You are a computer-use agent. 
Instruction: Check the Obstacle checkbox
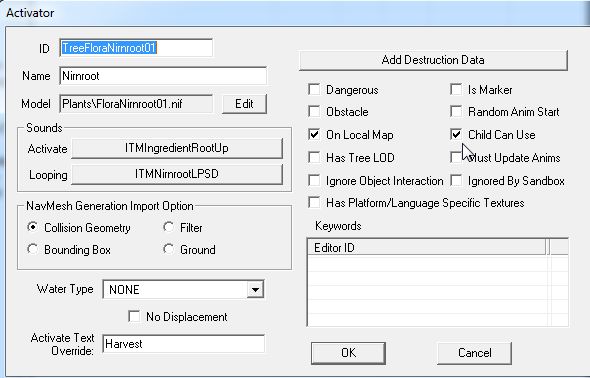point(314,111)
